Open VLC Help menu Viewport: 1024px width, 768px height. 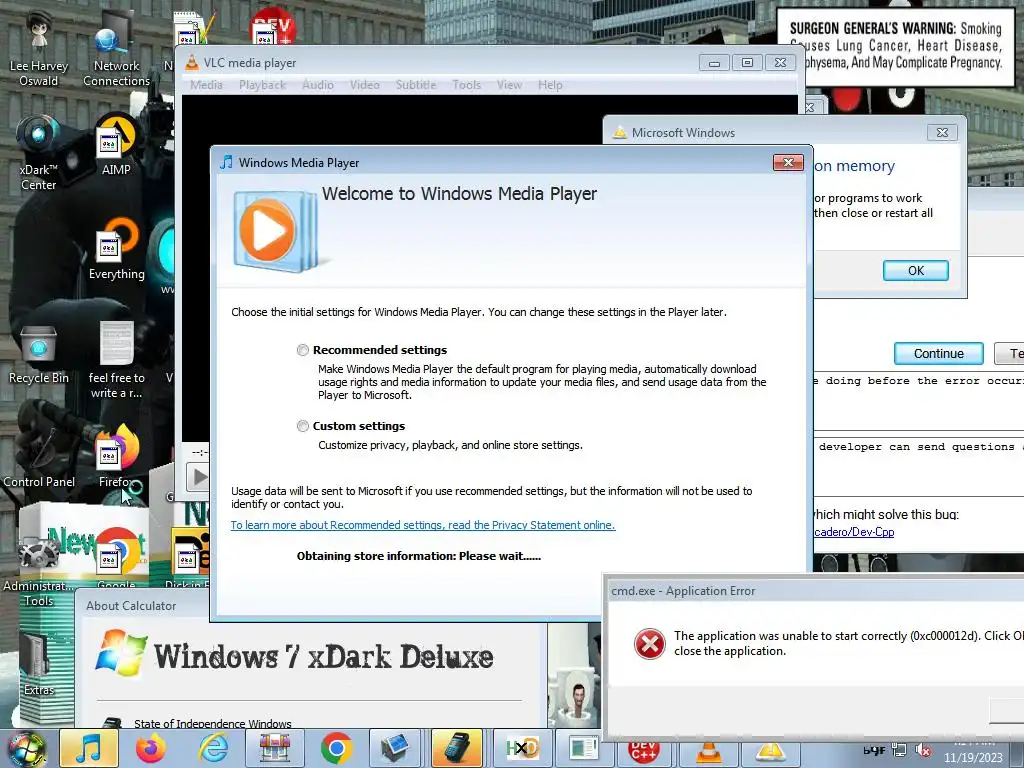(550, 85)
